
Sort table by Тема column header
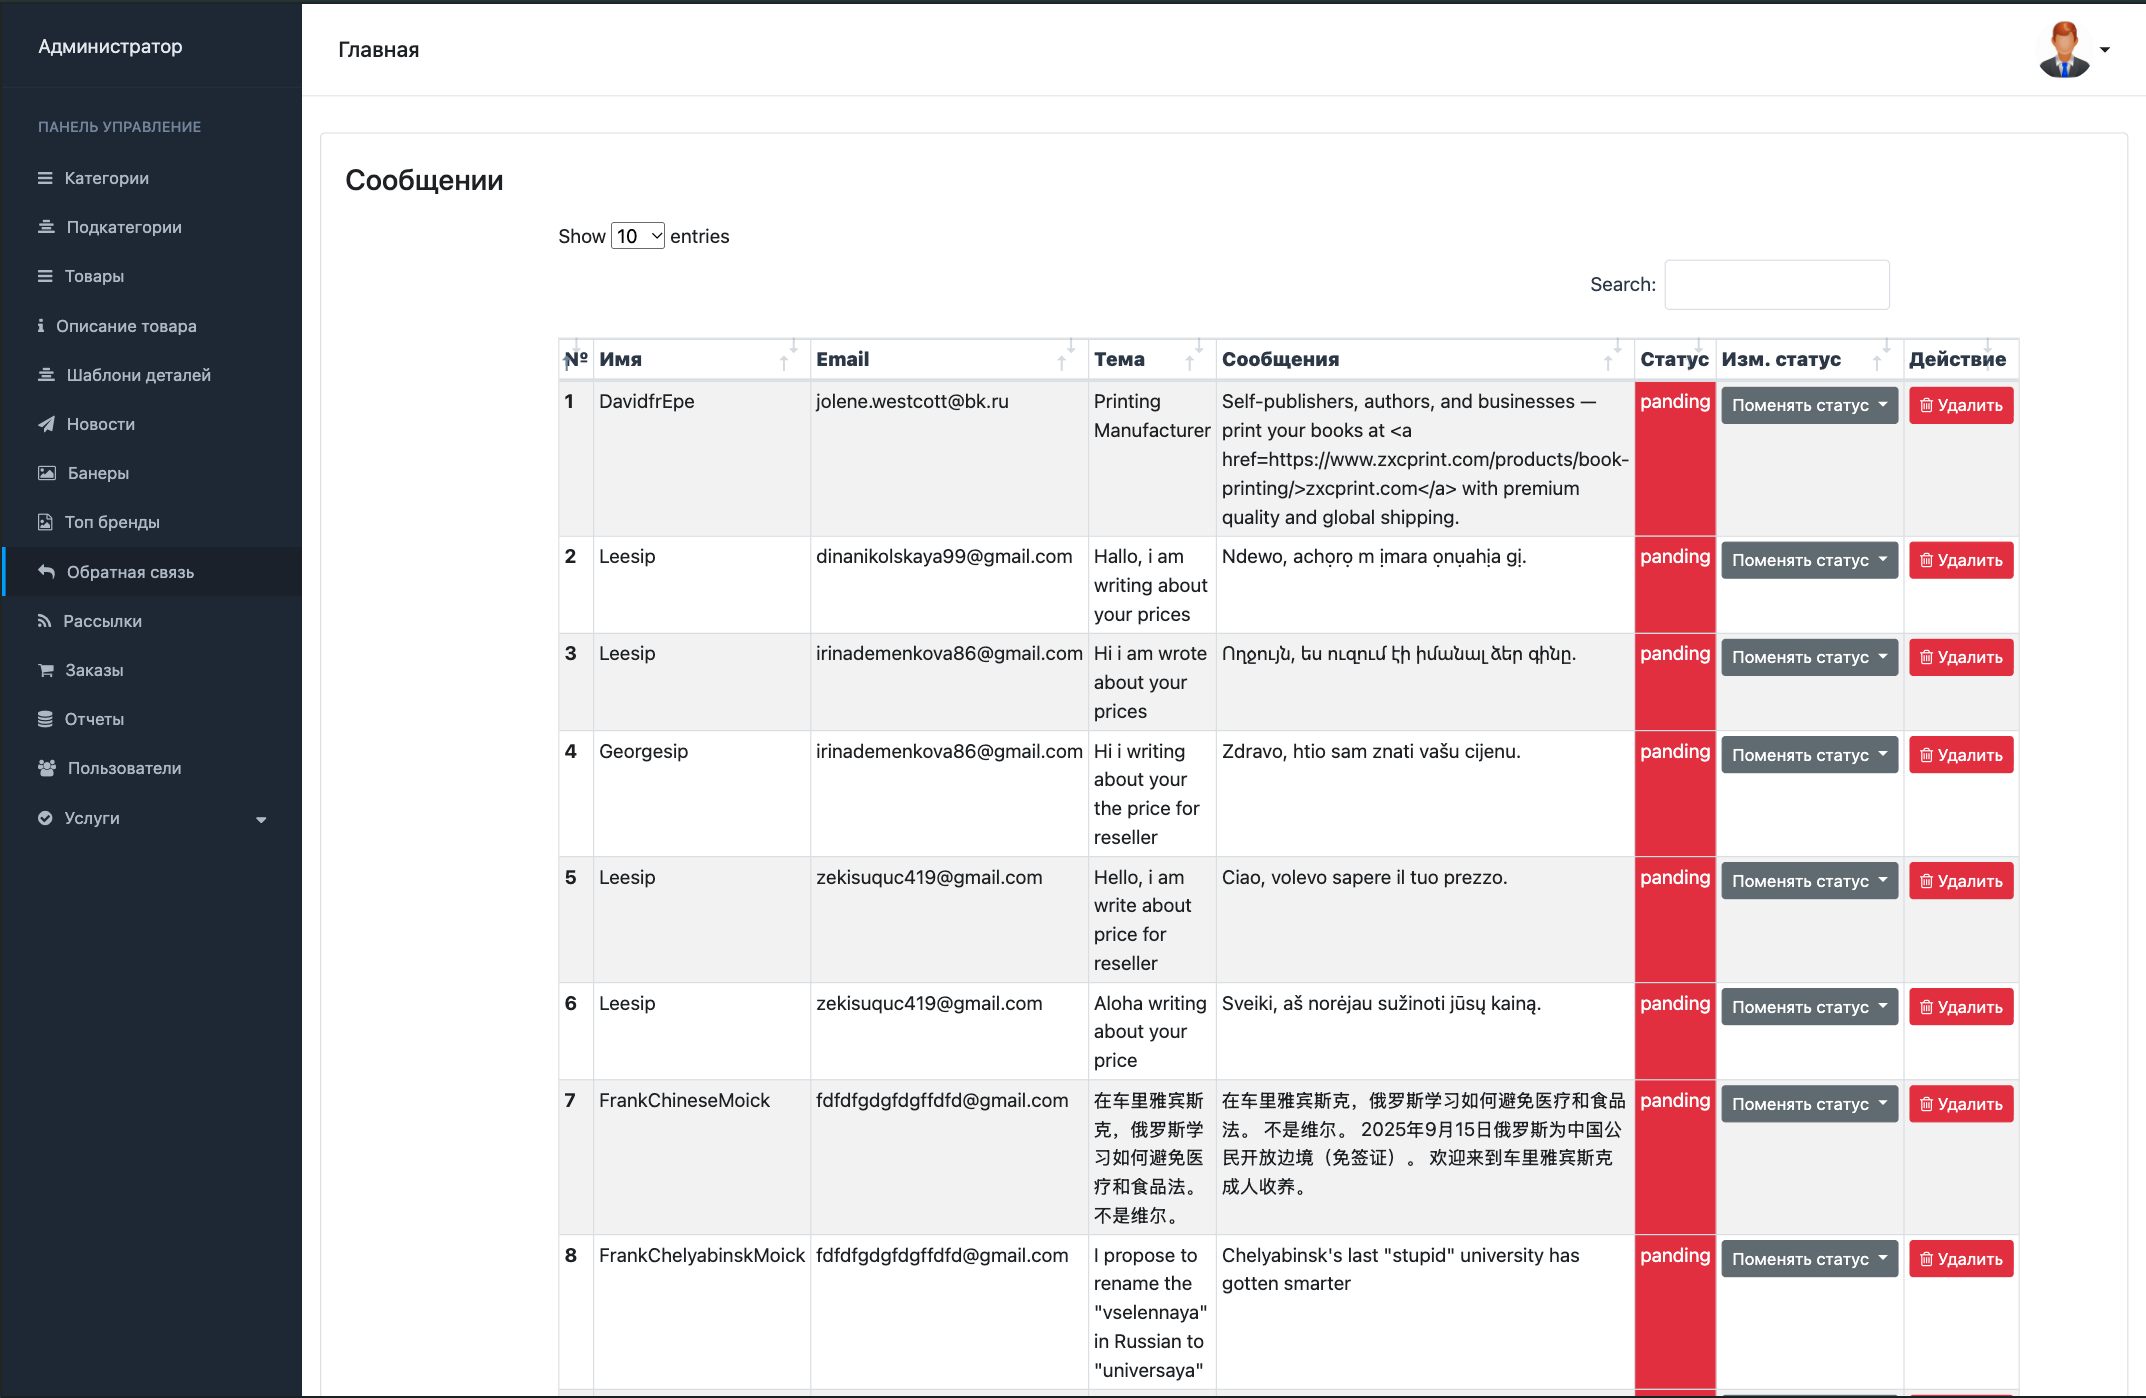(1151, 360)
